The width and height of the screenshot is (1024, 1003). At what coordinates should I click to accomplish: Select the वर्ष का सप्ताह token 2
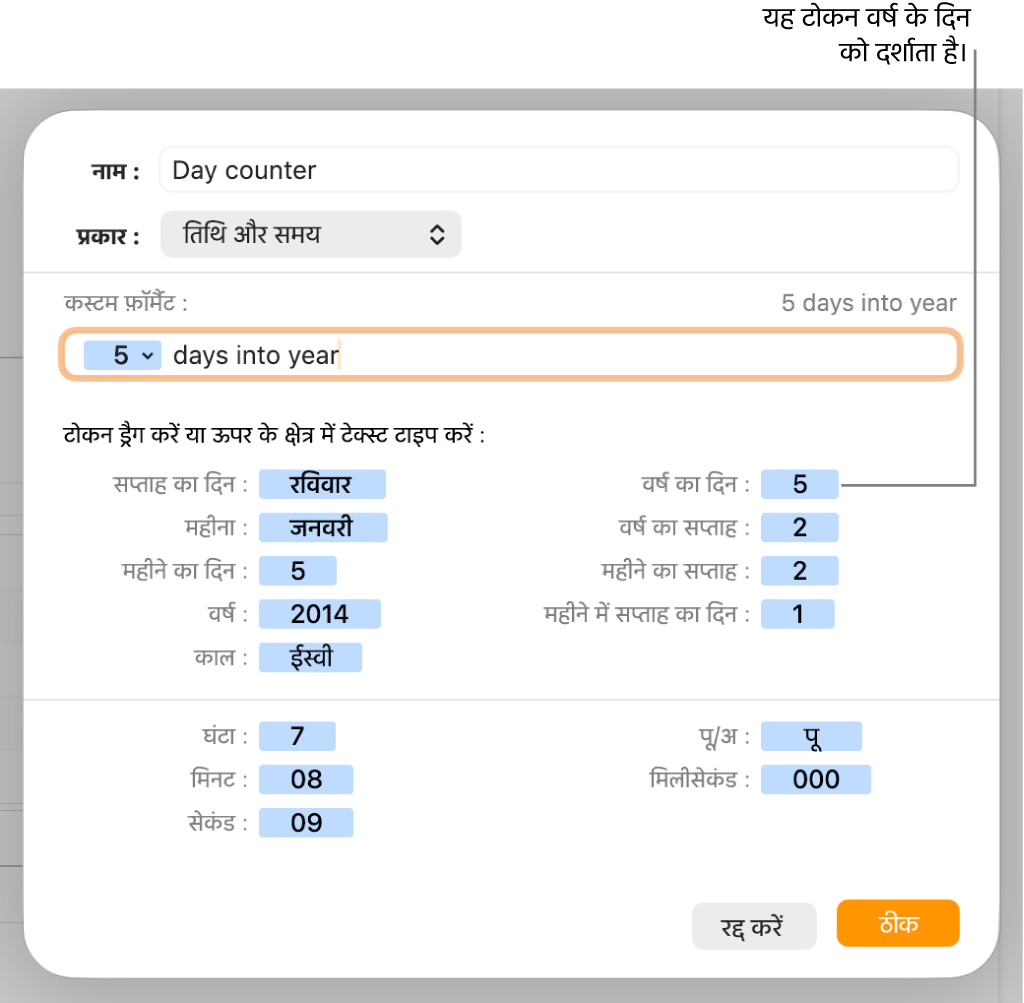[799, 528]
